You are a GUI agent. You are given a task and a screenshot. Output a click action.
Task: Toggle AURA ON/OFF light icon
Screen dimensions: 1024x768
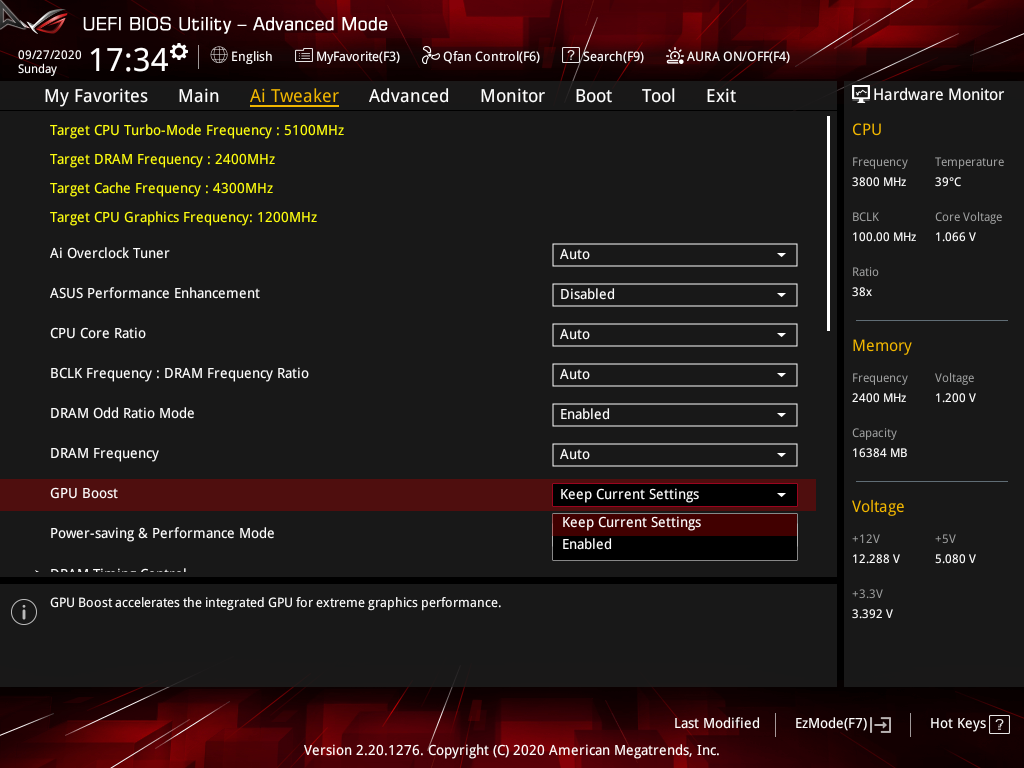pos(675,56)
